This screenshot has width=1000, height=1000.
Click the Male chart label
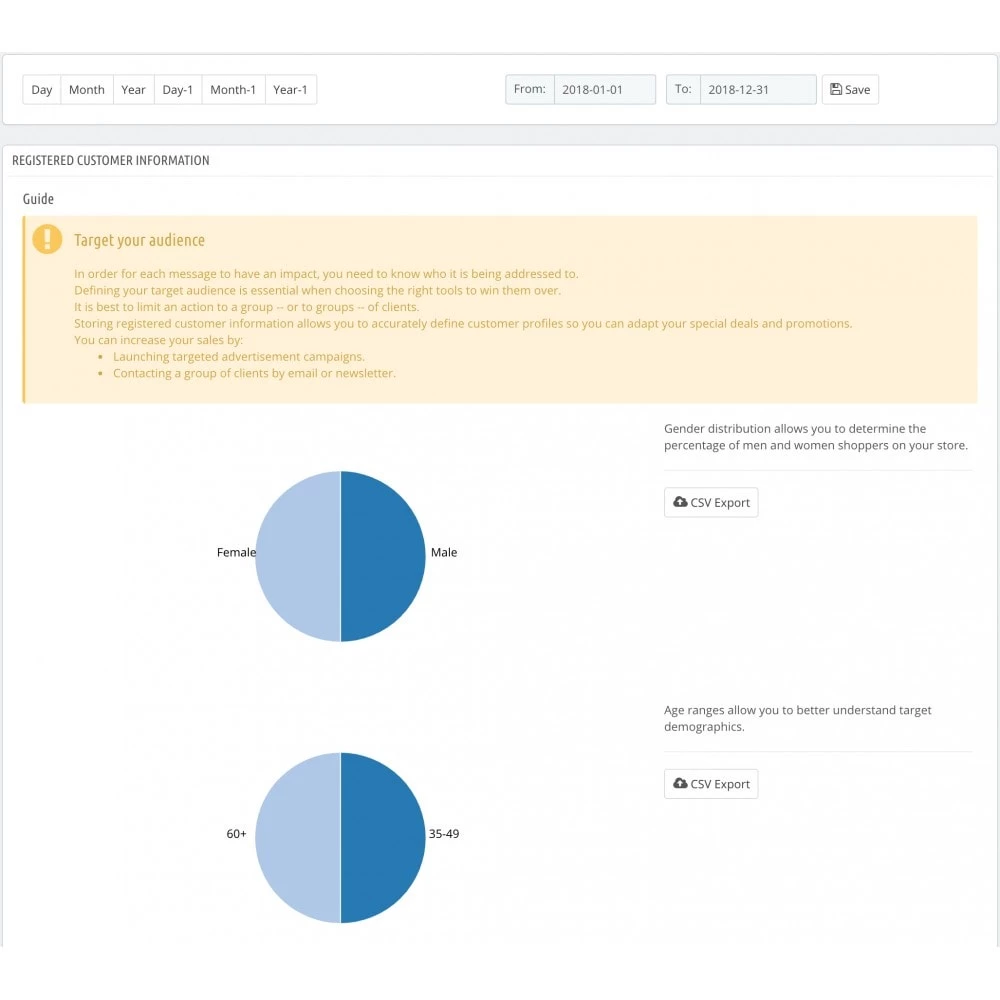444,552
